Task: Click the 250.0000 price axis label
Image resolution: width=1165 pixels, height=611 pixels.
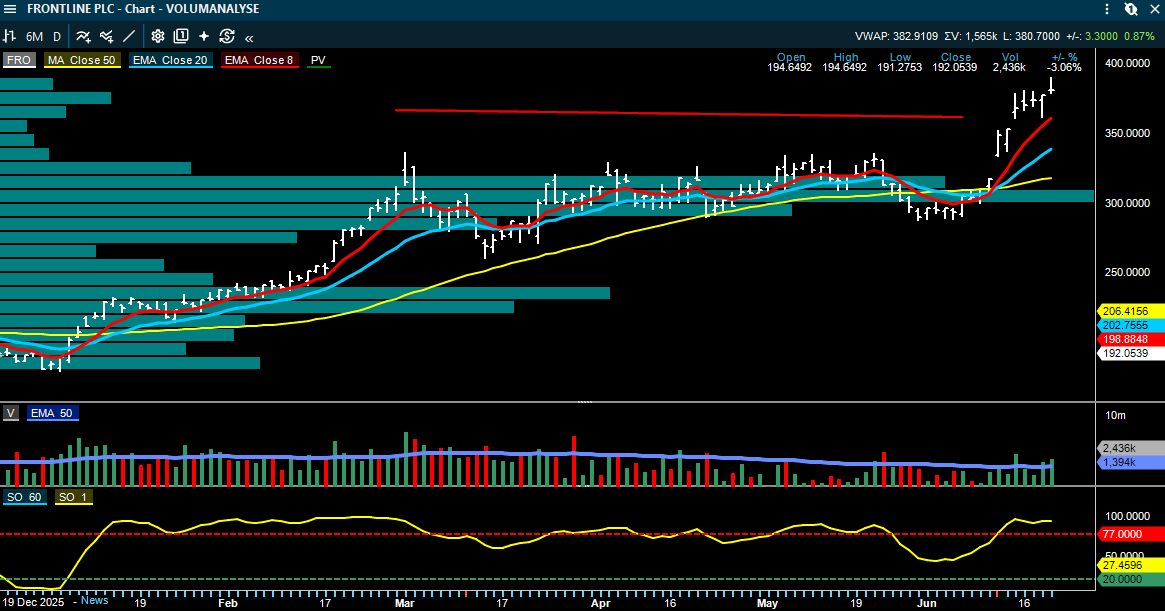Action: pyautogui.click(x=1127, y=272)
